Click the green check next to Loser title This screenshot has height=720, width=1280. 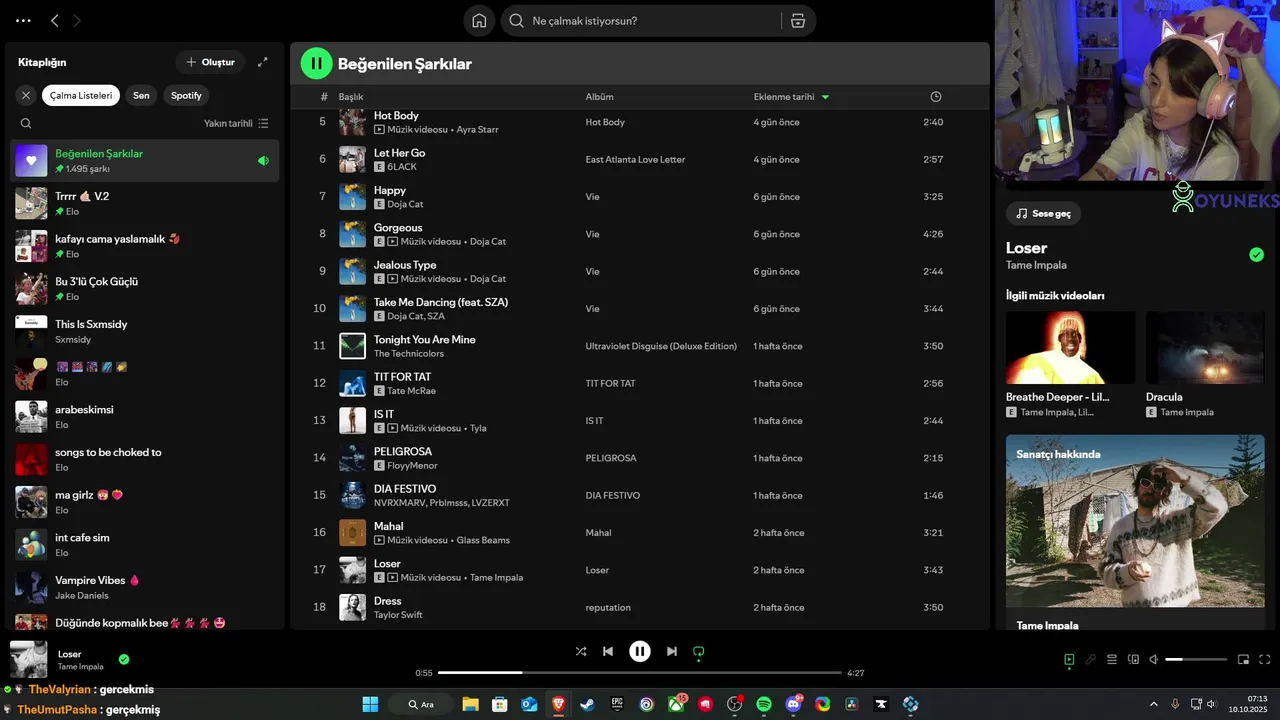click(1257, 255)
